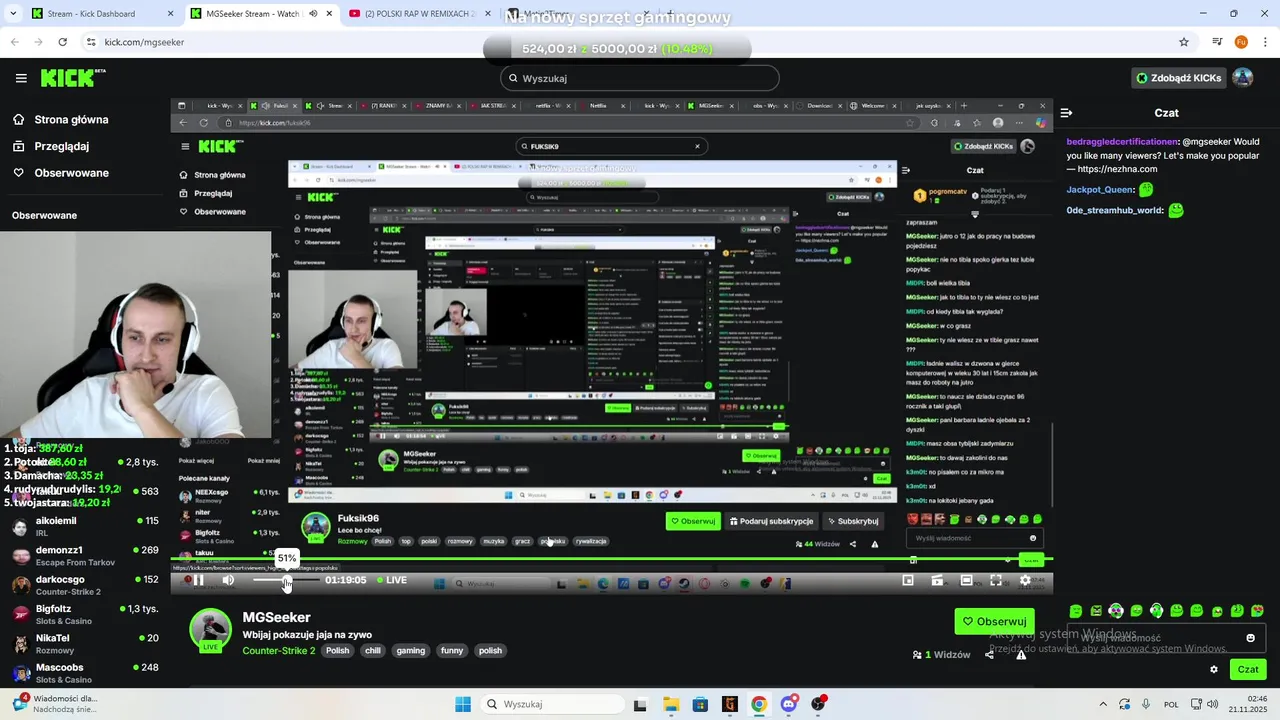Image resolution: width=1280 pixels, height=720 pixels.
Task: Mute the stream volume speaker icon
Action: [228, 580]
